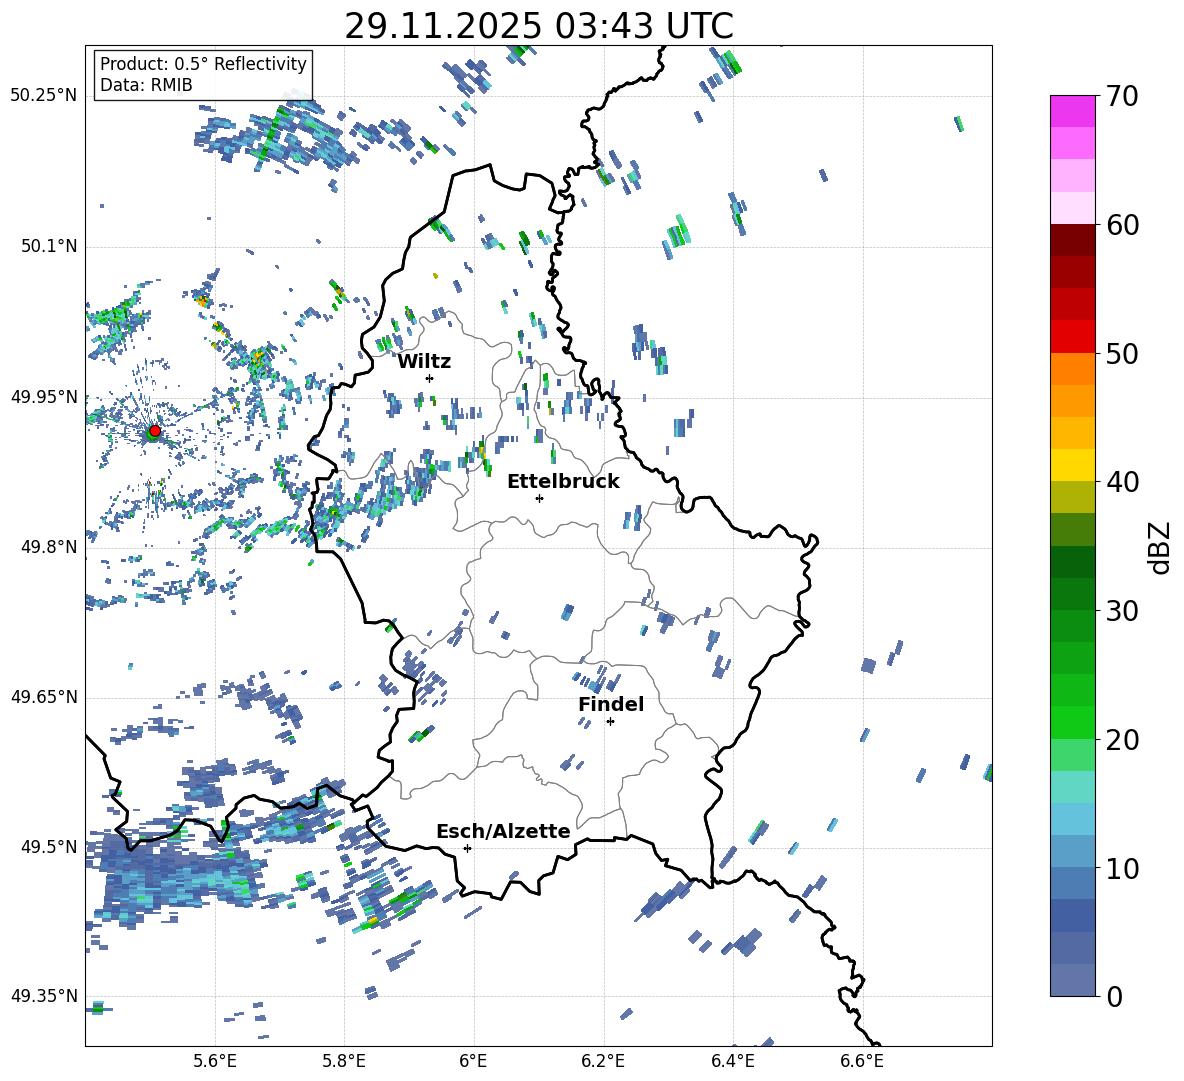This screenshot has width=1184, height=1081.
Task: Click the Product 0.5° Reflectivity info box
Action: pyautogui.click(x=203, y=75)
